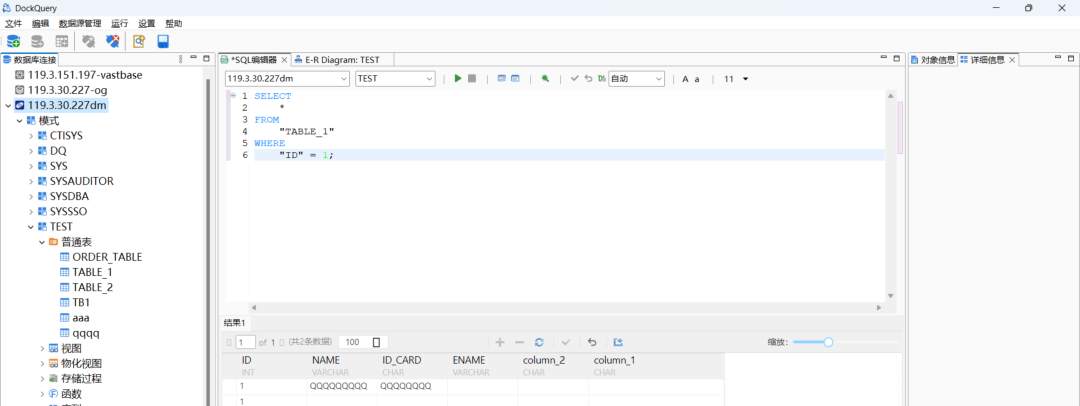Viewport: 1080px width, 406px height.
Task: Click the green format SQL icon
Action: [x=545, y=79]
